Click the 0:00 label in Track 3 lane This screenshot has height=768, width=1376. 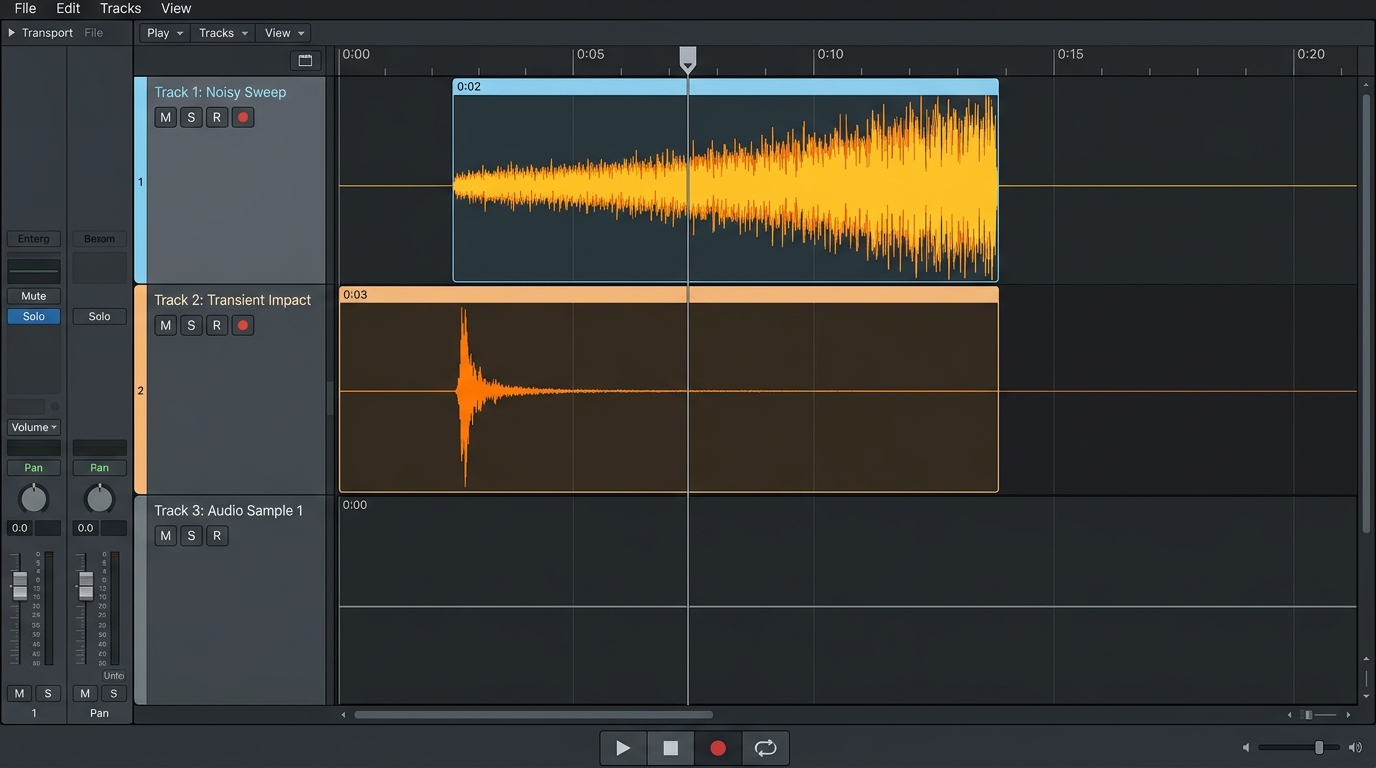354,505
